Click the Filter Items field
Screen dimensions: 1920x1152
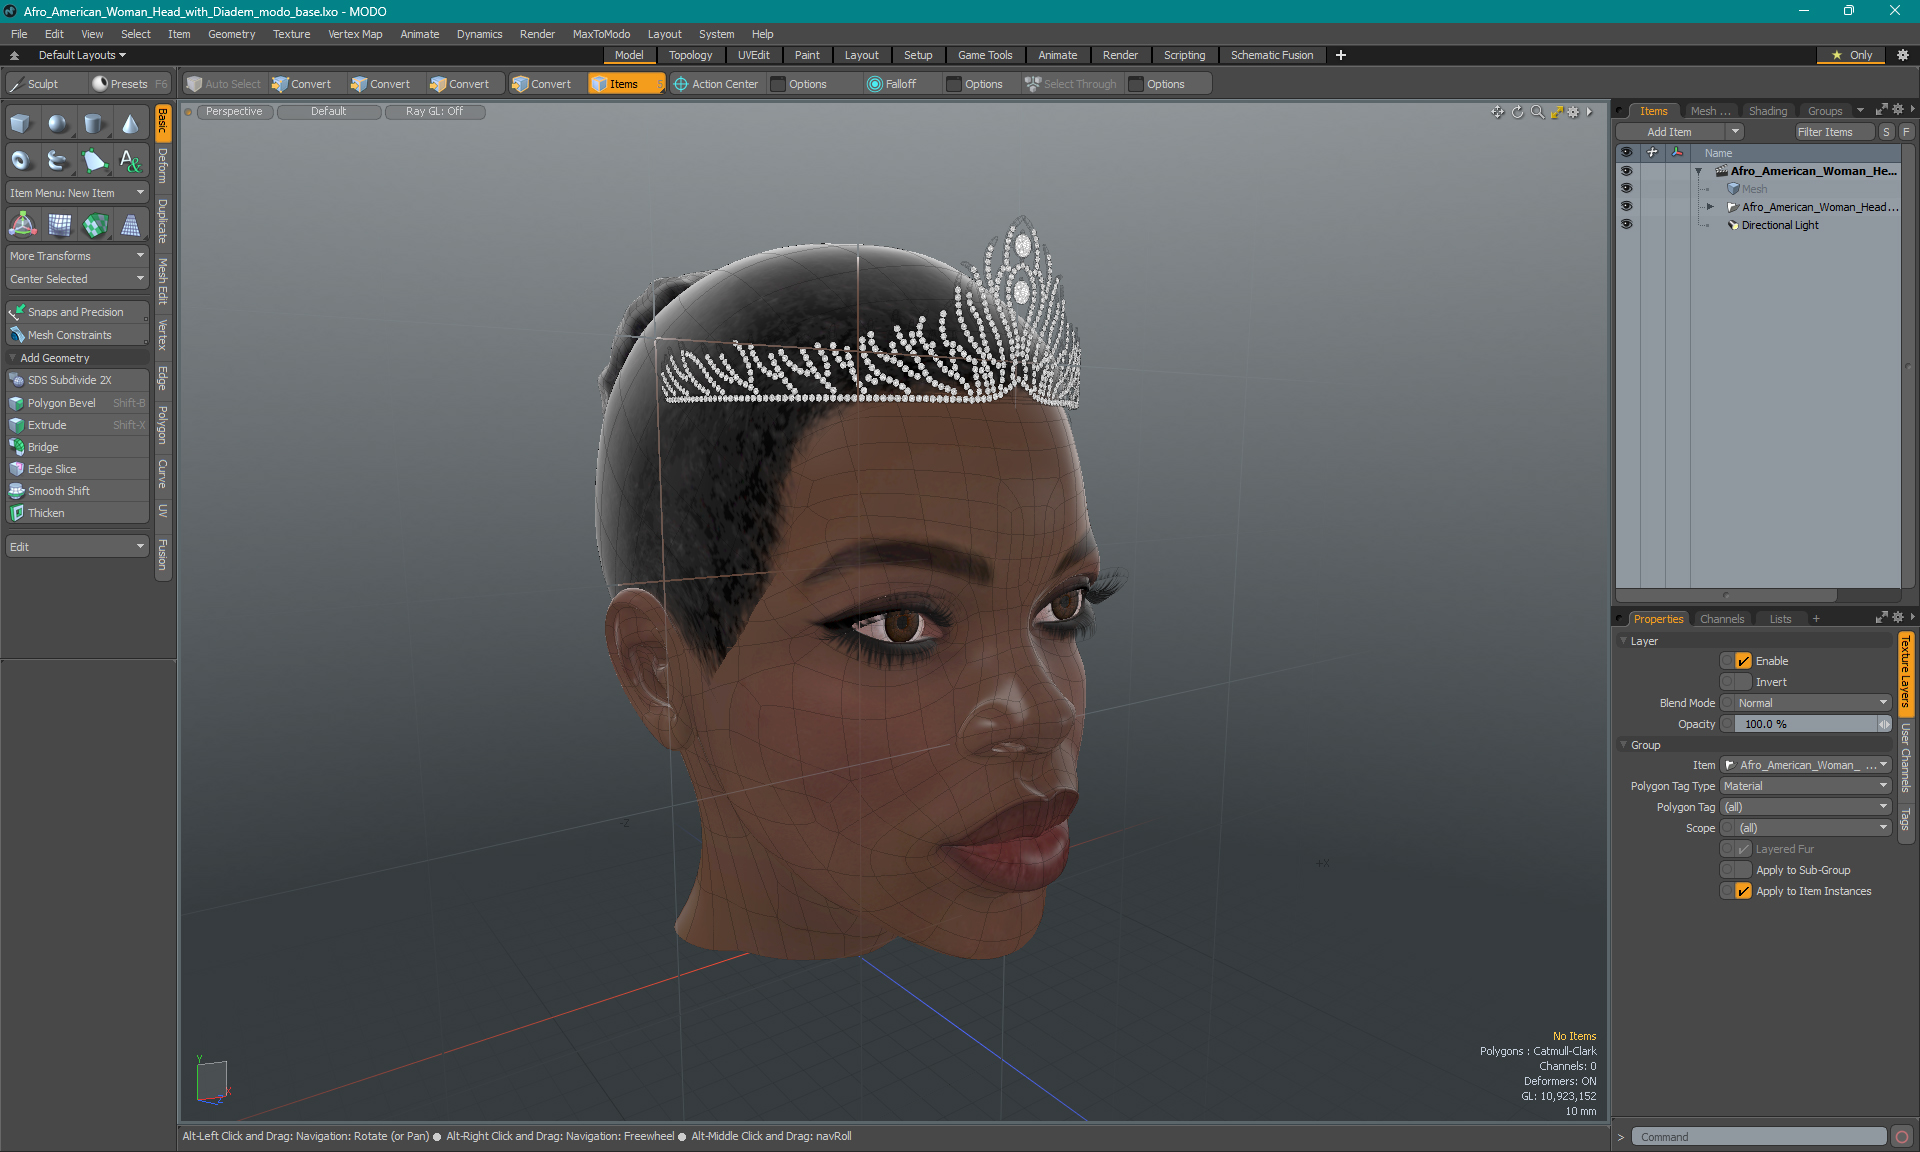(x=1833, y=132)
